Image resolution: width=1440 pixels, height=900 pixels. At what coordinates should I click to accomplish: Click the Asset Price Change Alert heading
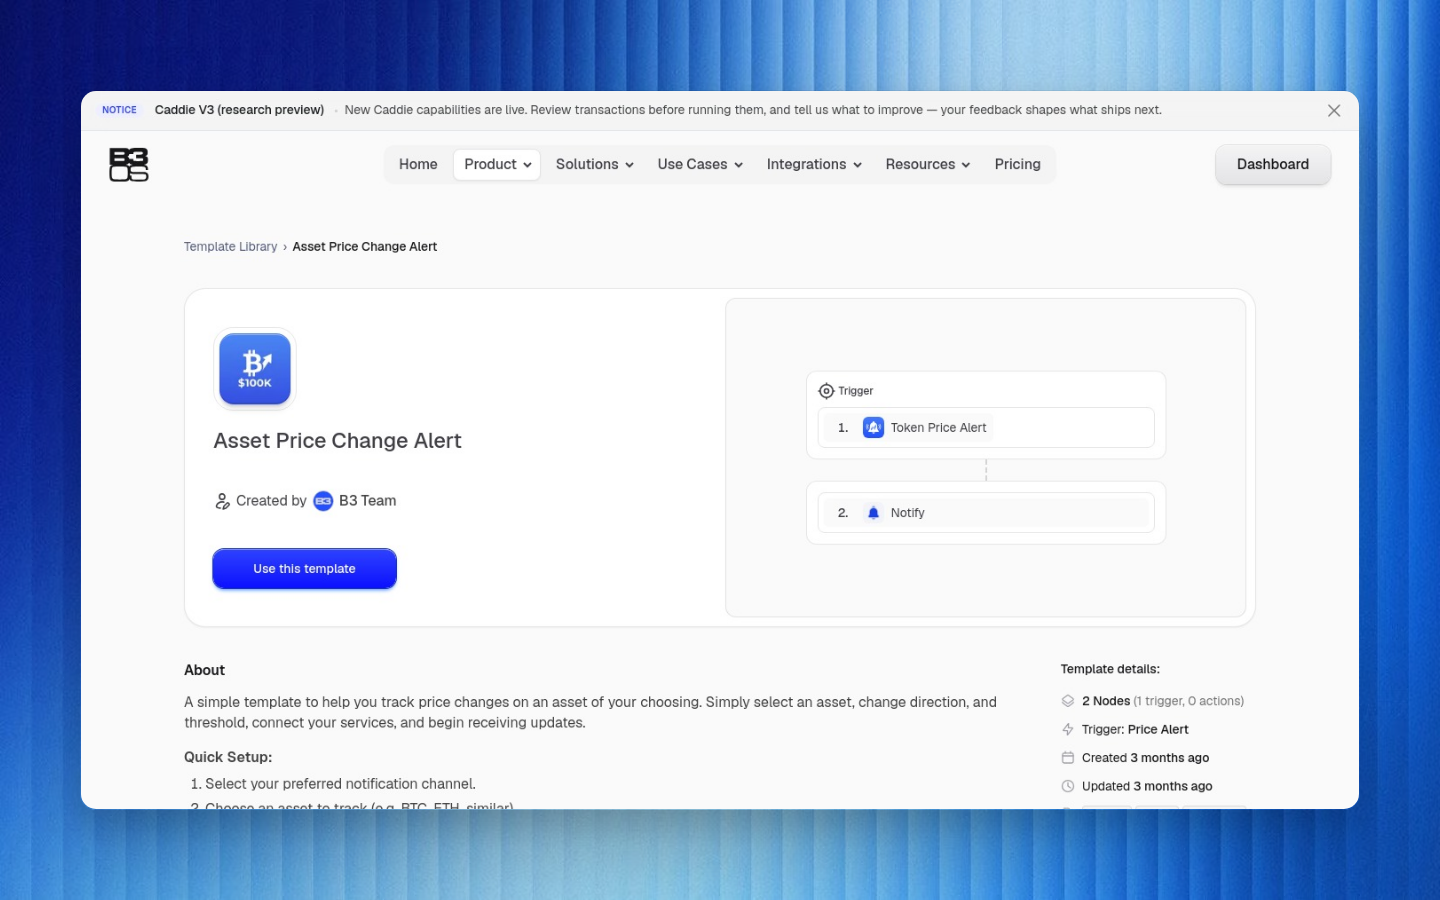click(x=337, y=441)
